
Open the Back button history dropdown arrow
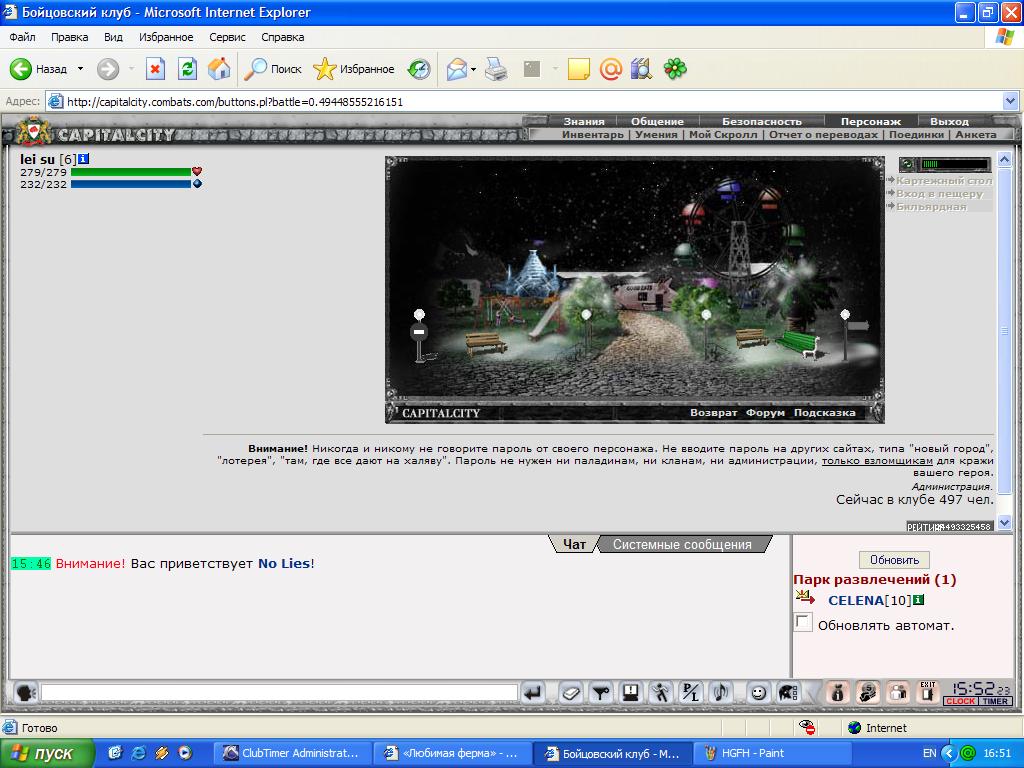(x=80, y=69)
